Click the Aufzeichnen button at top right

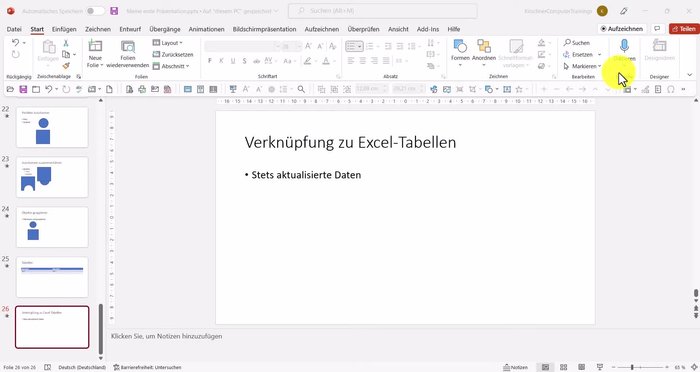pyautogui.click(x=622, y=29)
